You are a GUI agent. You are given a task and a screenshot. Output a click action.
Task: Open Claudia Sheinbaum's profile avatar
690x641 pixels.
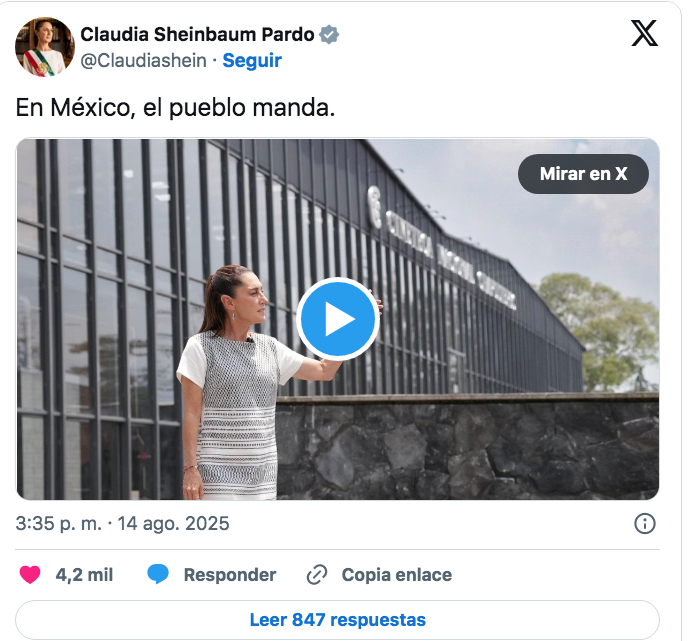[44, 47]
